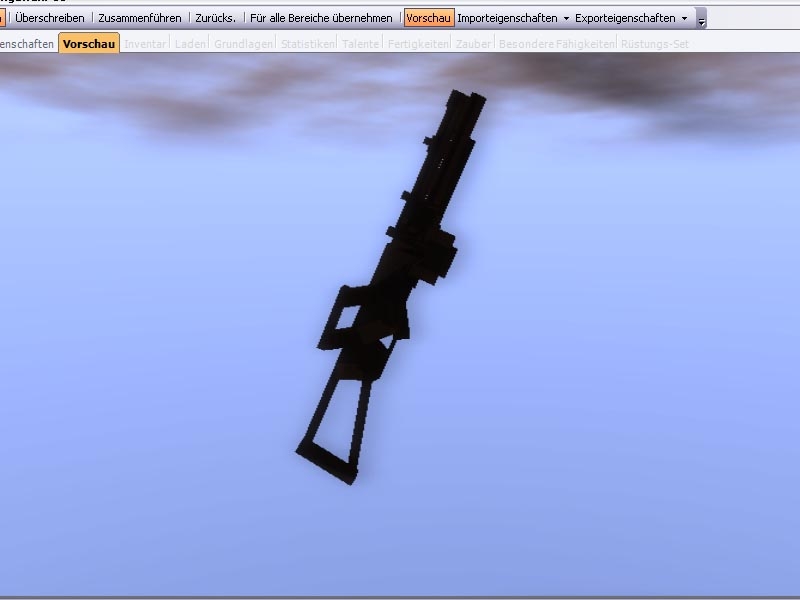Switch to the Laden tab

[x=190, y=44]
